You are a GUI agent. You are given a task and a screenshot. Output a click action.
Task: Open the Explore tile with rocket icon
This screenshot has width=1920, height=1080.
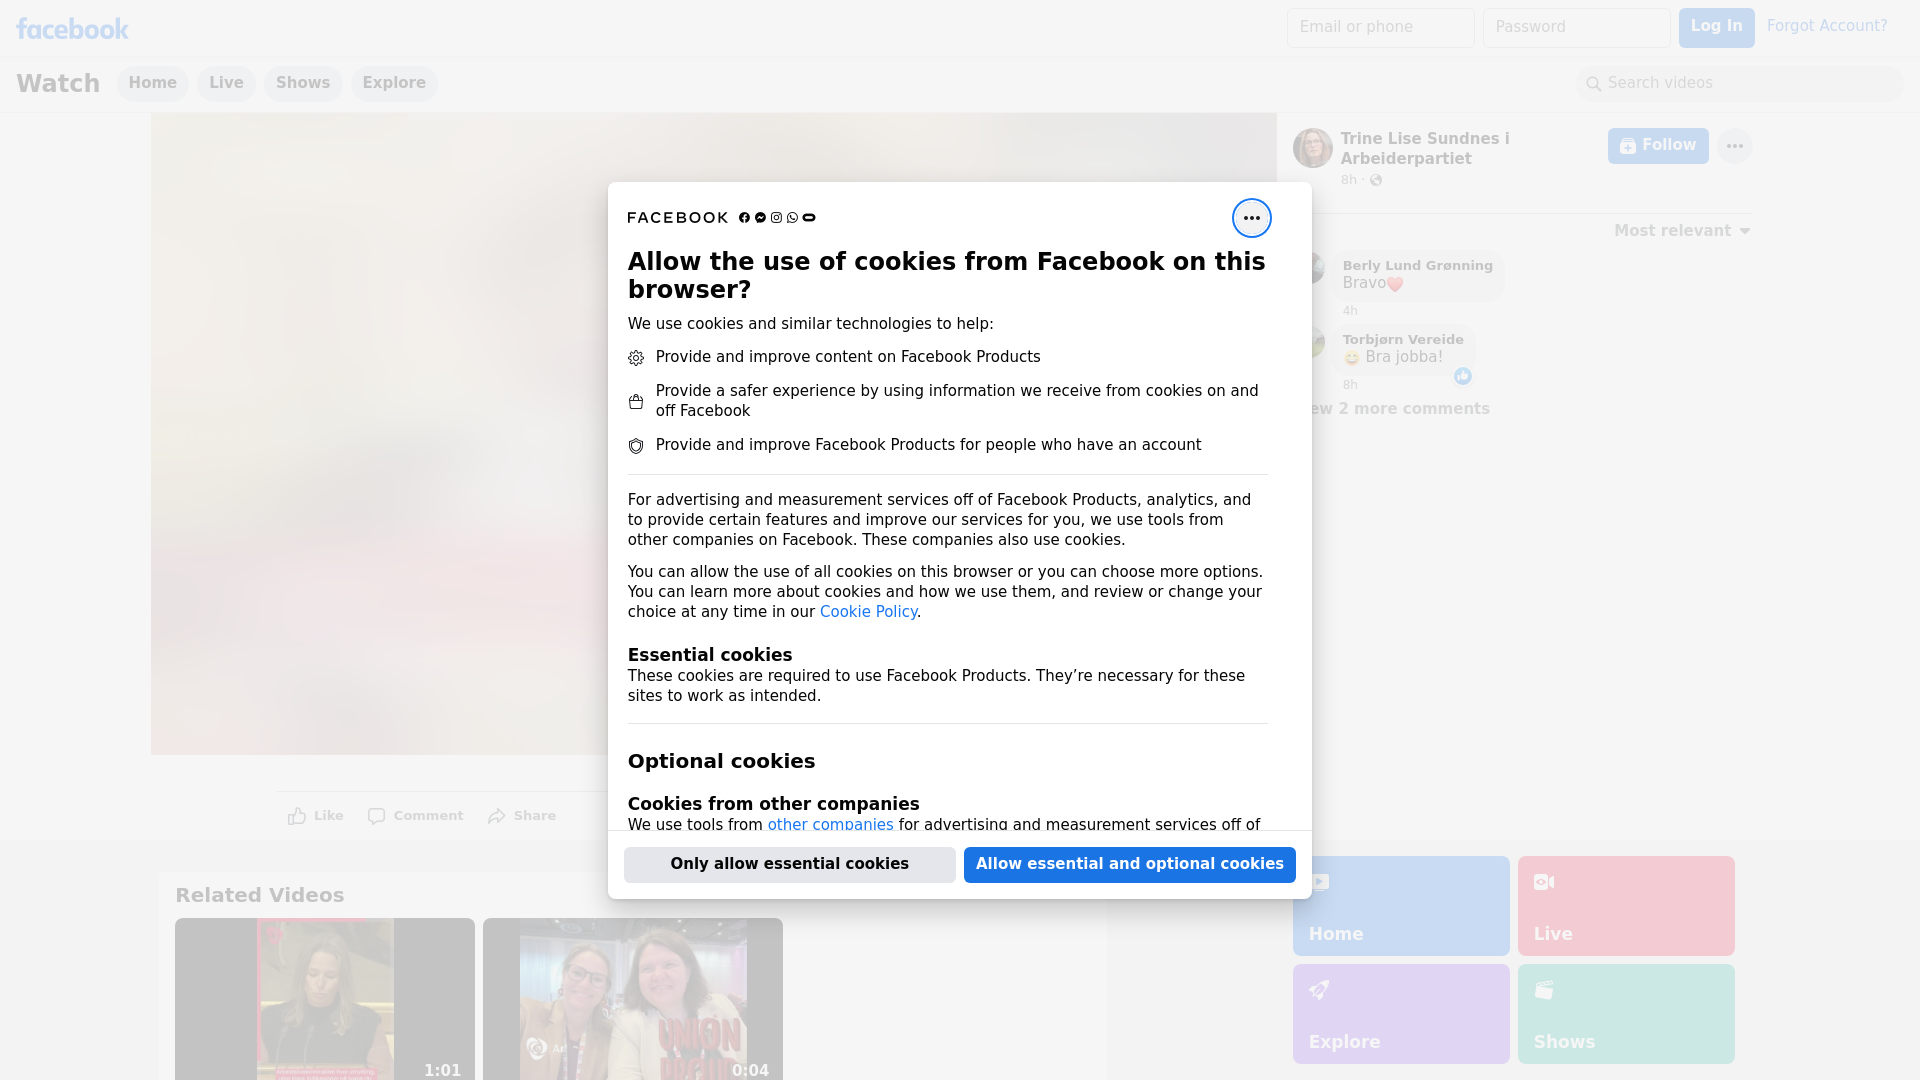[x=1401, y=1014]
